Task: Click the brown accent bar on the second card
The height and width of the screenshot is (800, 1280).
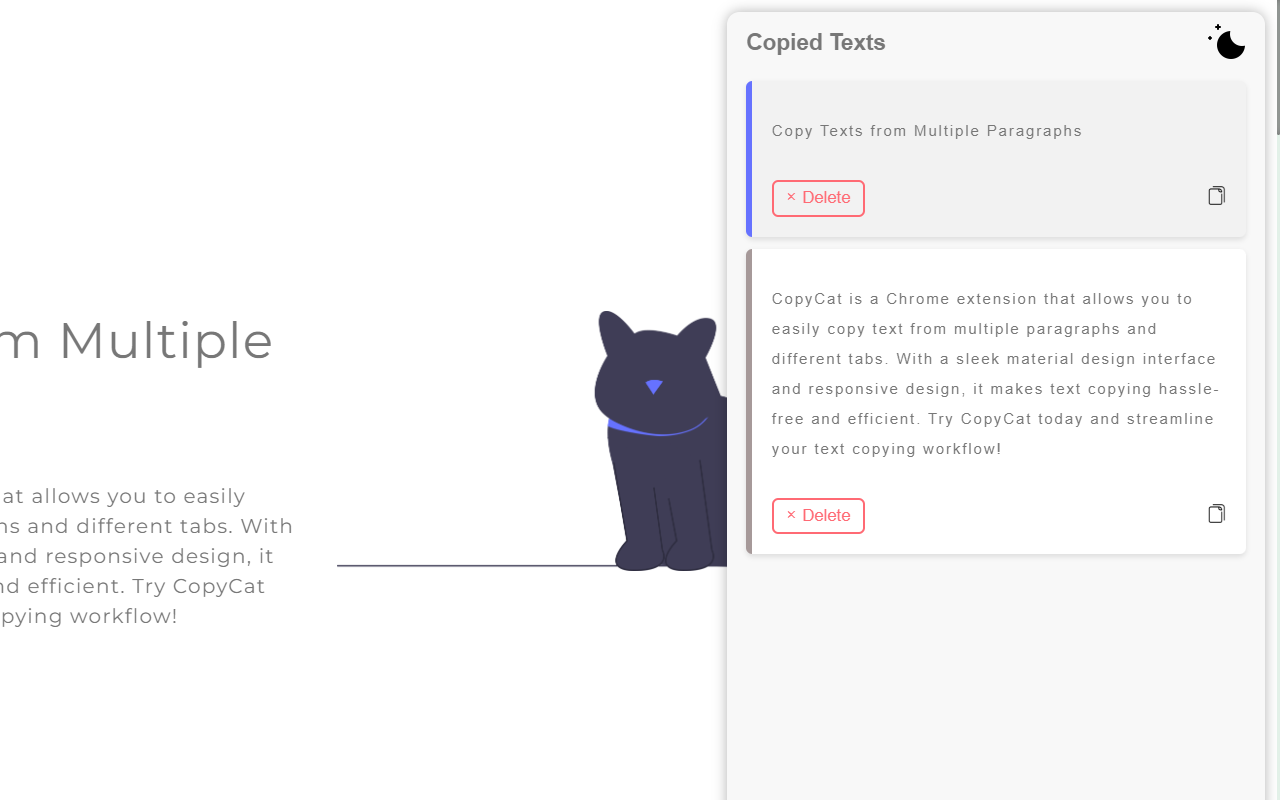Action: click(x=748, y=400)
